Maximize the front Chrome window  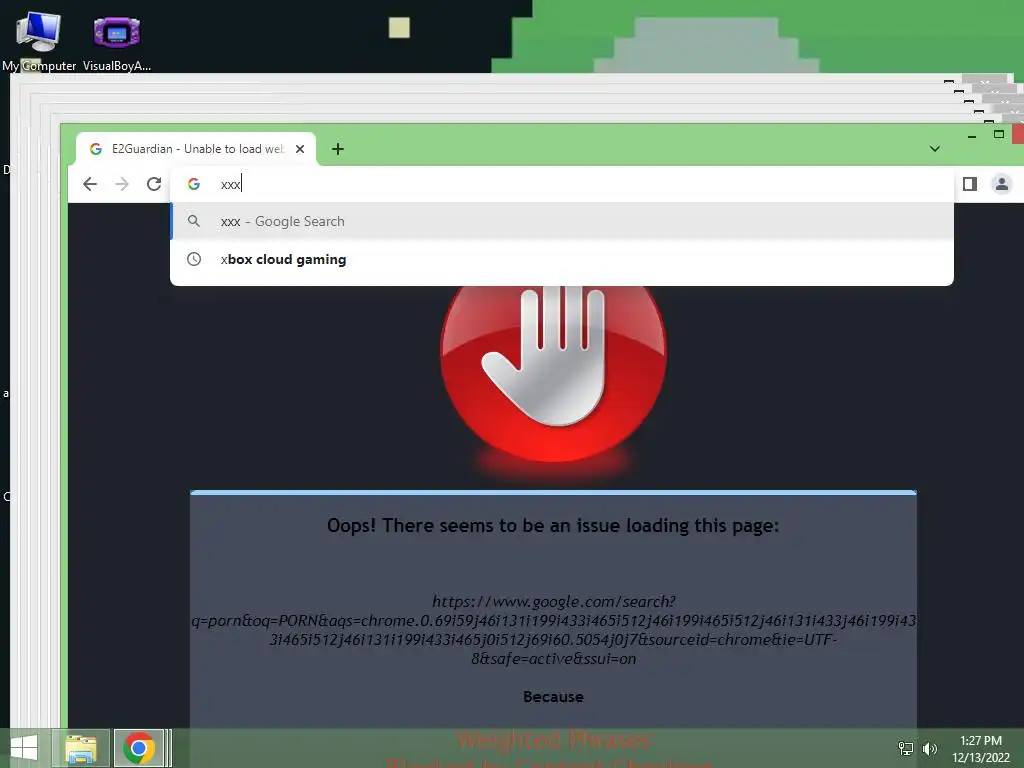click(x=999, y=135)
